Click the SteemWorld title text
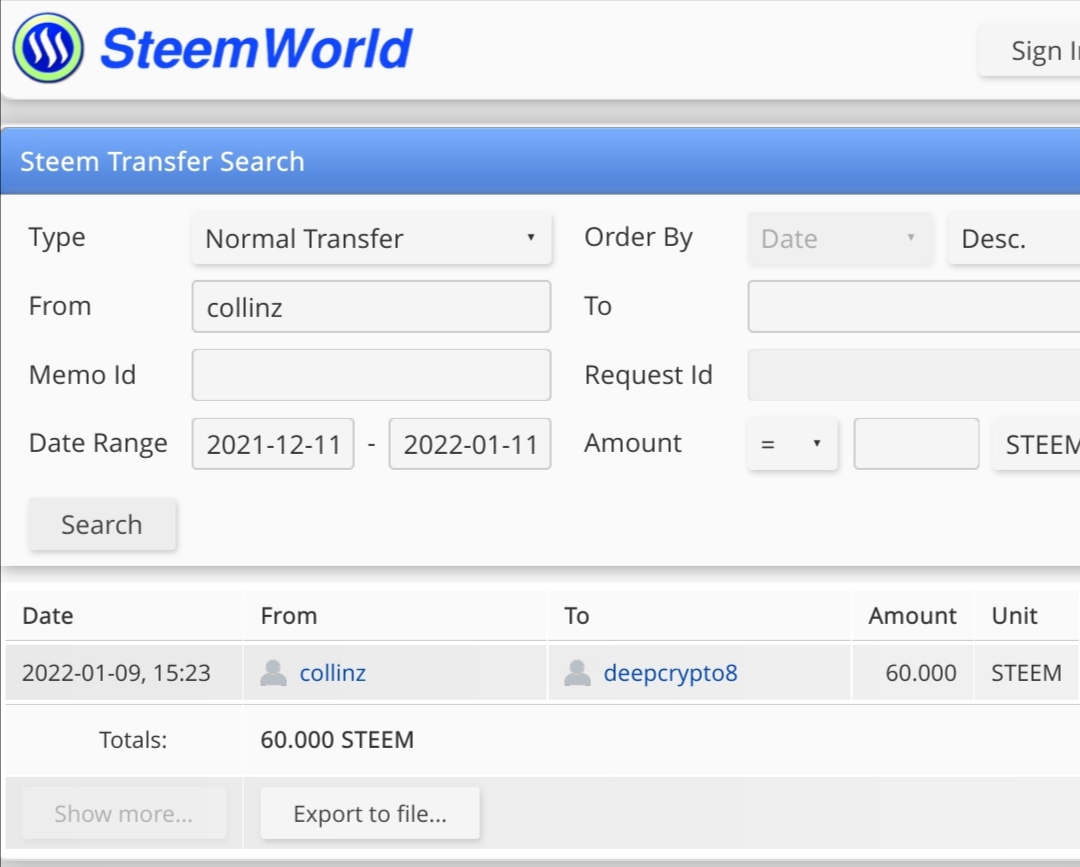1080x867 pixels. coord(256,49)
